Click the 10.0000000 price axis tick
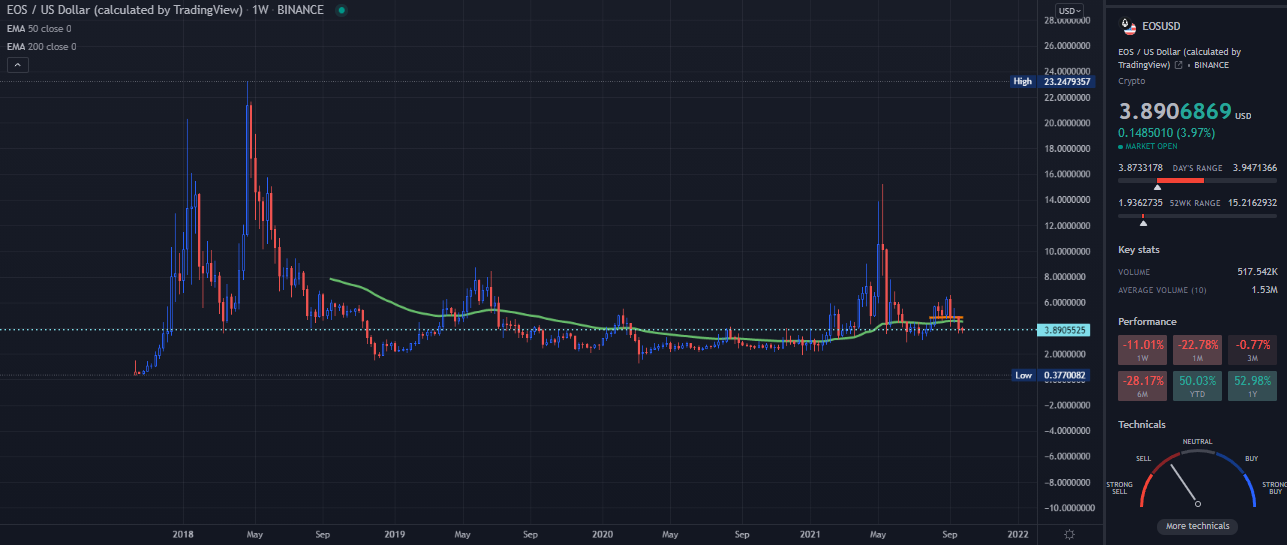Screen dimensions: 1287x545 (x=1065, y=252)
